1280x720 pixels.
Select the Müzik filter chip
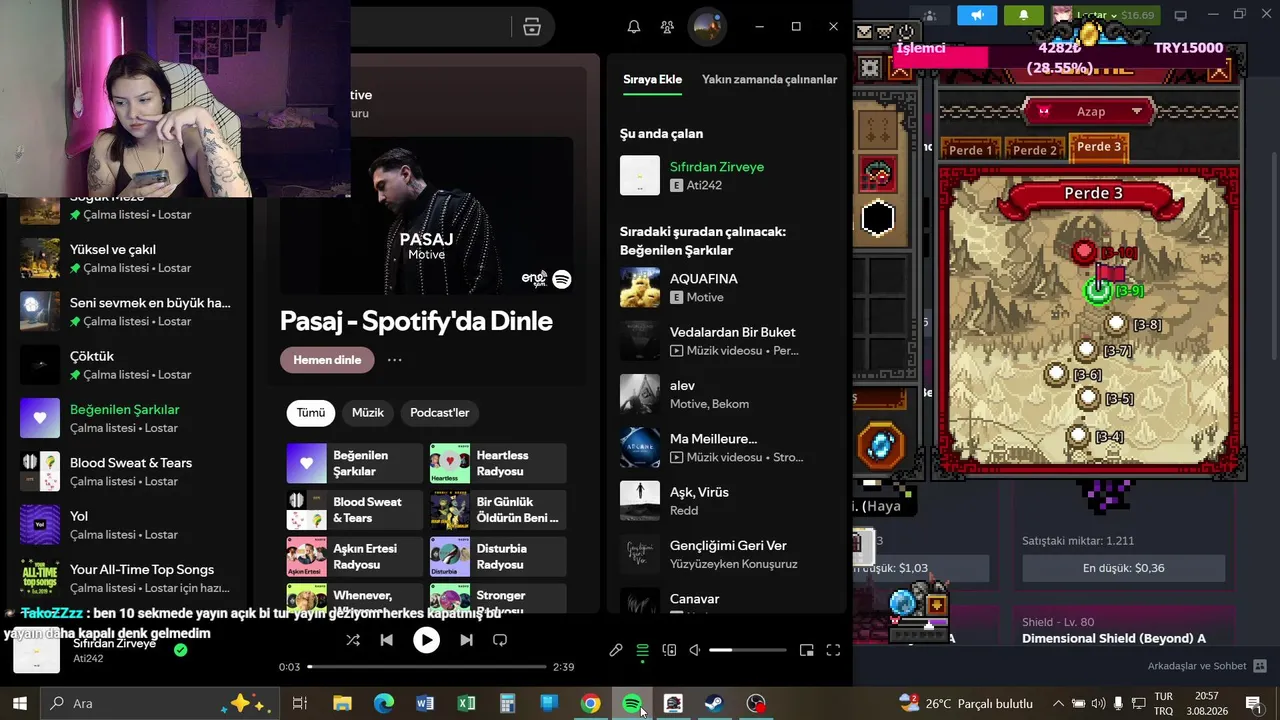click(x=368, y=413)
